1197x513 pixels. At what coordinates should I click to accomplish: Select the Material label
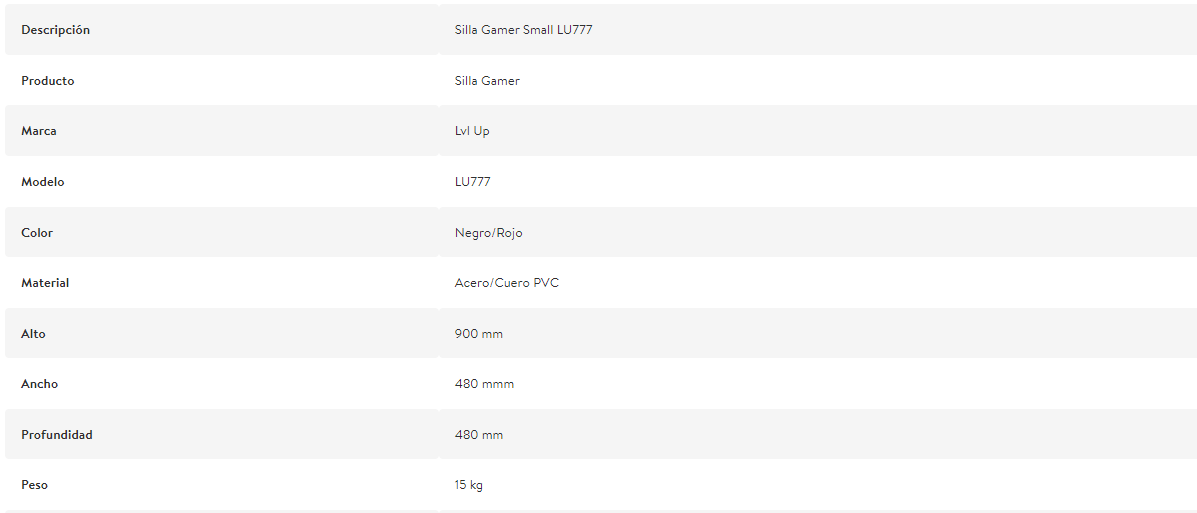[x=45, y=283]
